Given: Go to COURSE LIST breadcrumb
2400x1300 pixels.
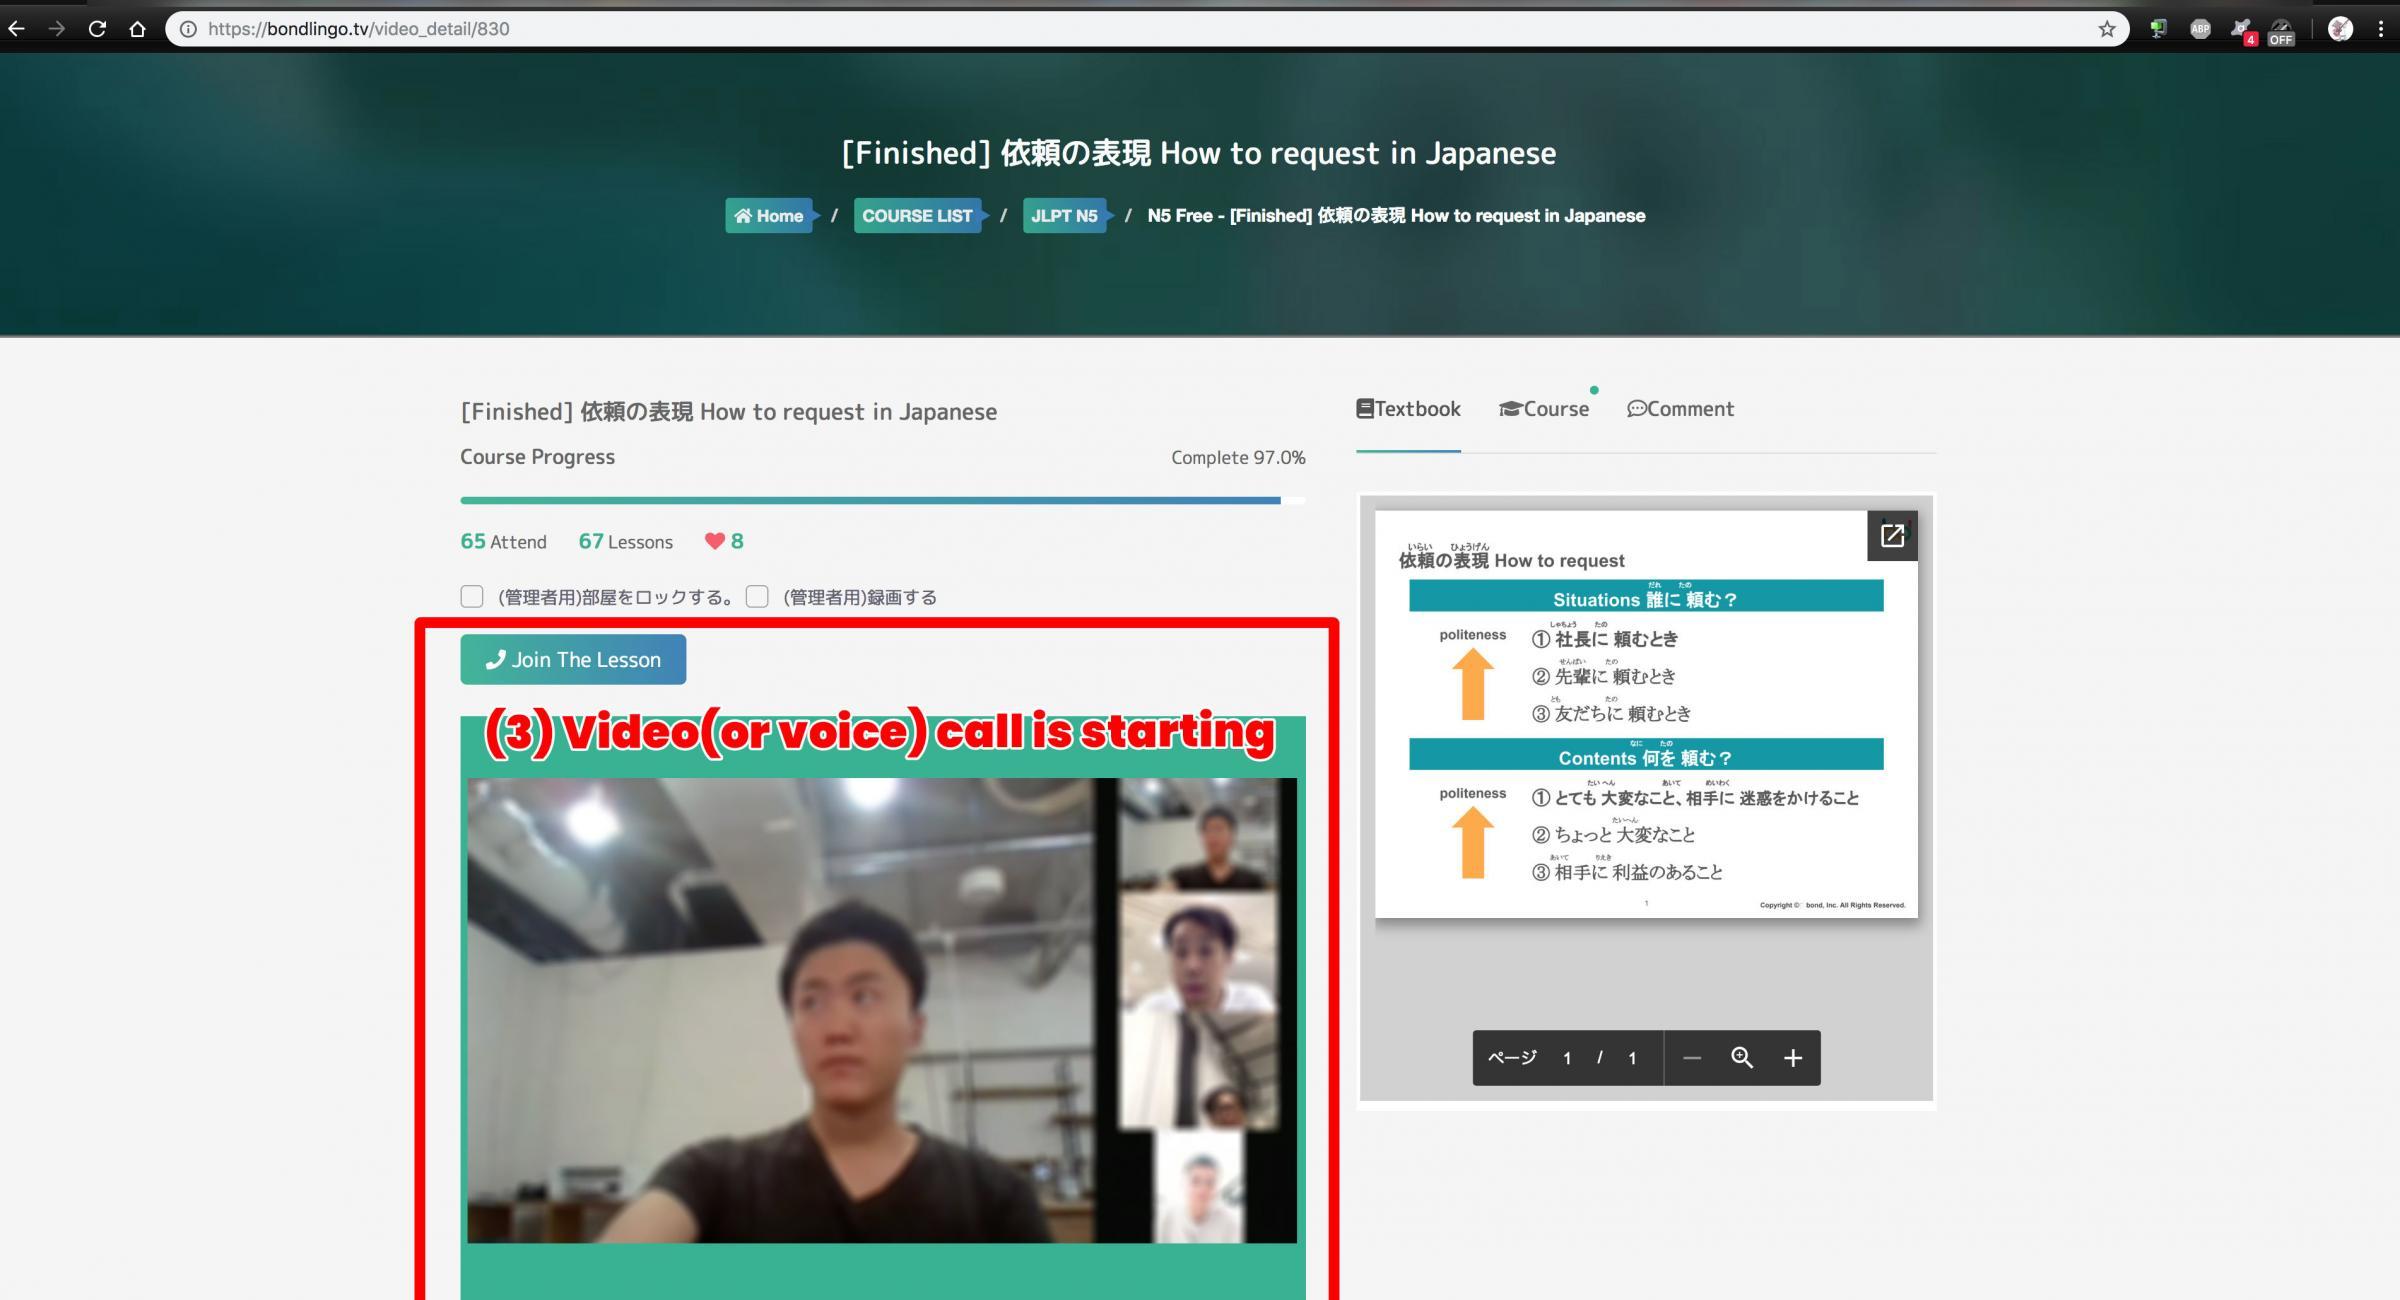Looking at the screenshot, I should pos(916,216).
